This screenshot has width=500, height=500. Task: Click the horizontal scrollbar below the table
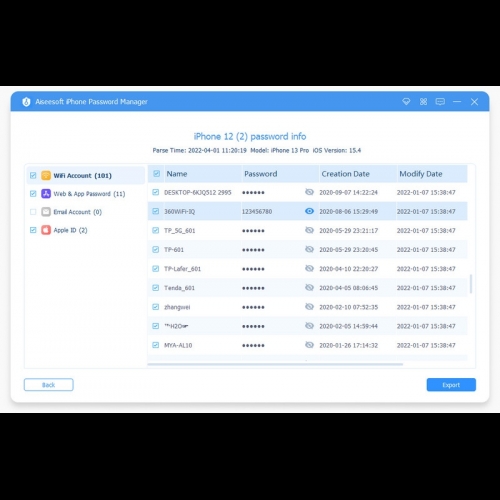(x=275, y=364)
